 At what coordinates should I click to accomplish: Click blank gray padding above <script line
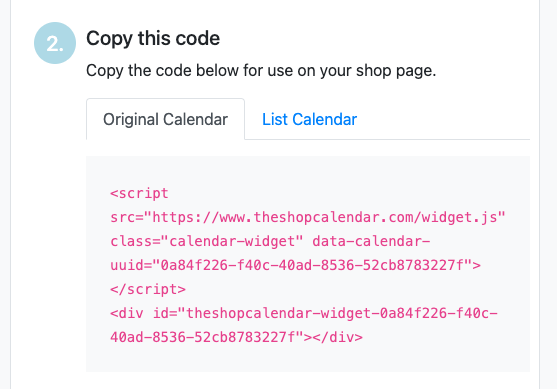[308, 171]
